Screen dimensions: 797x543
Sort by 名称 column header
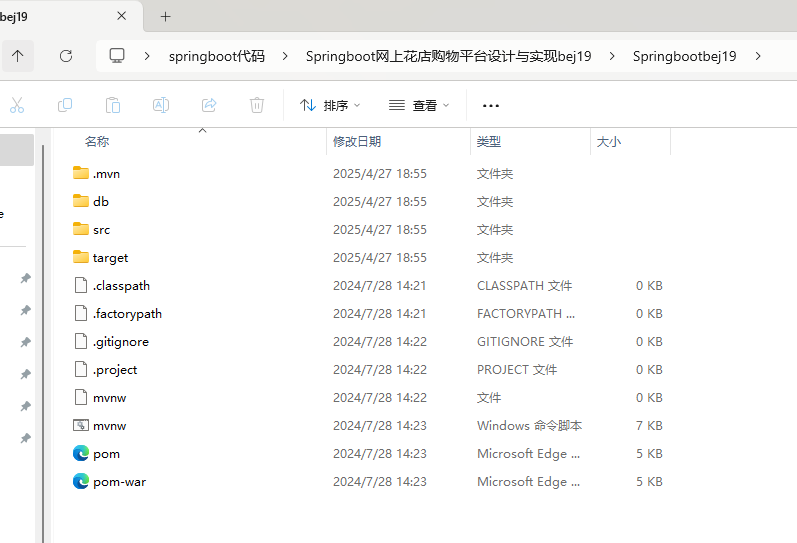[97, 141]
